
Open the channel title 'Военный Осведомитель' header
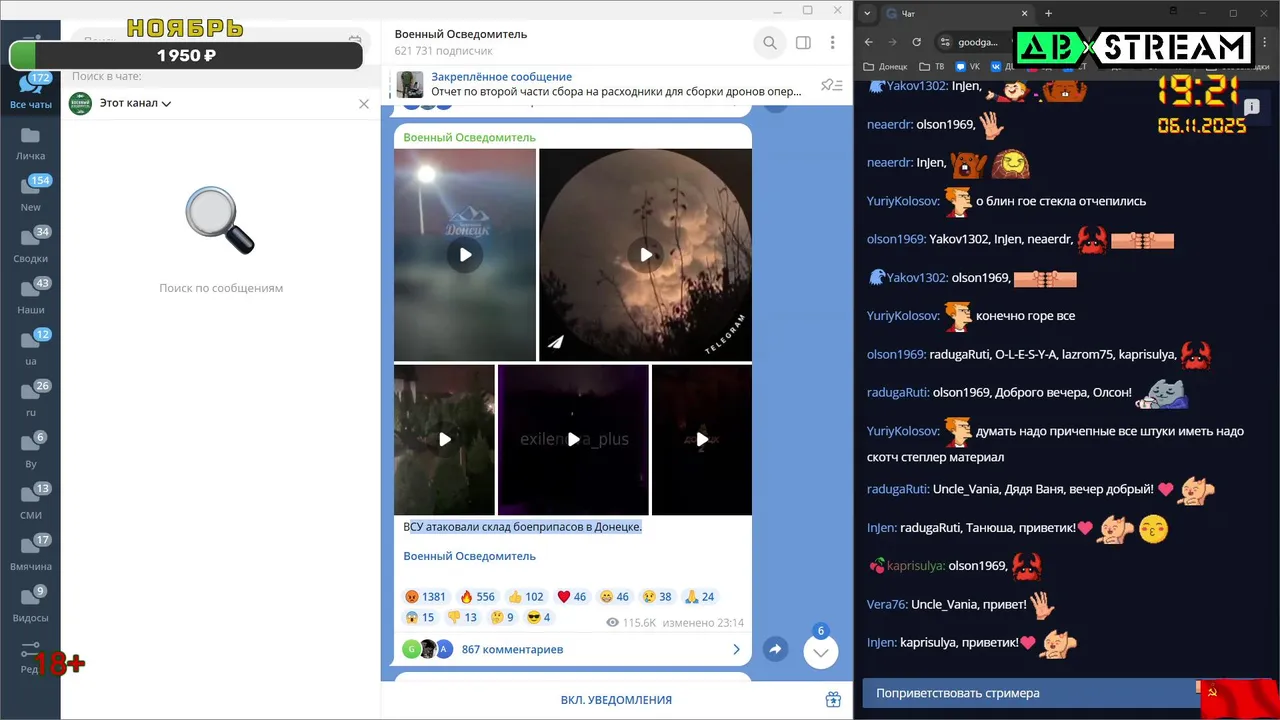461,34
